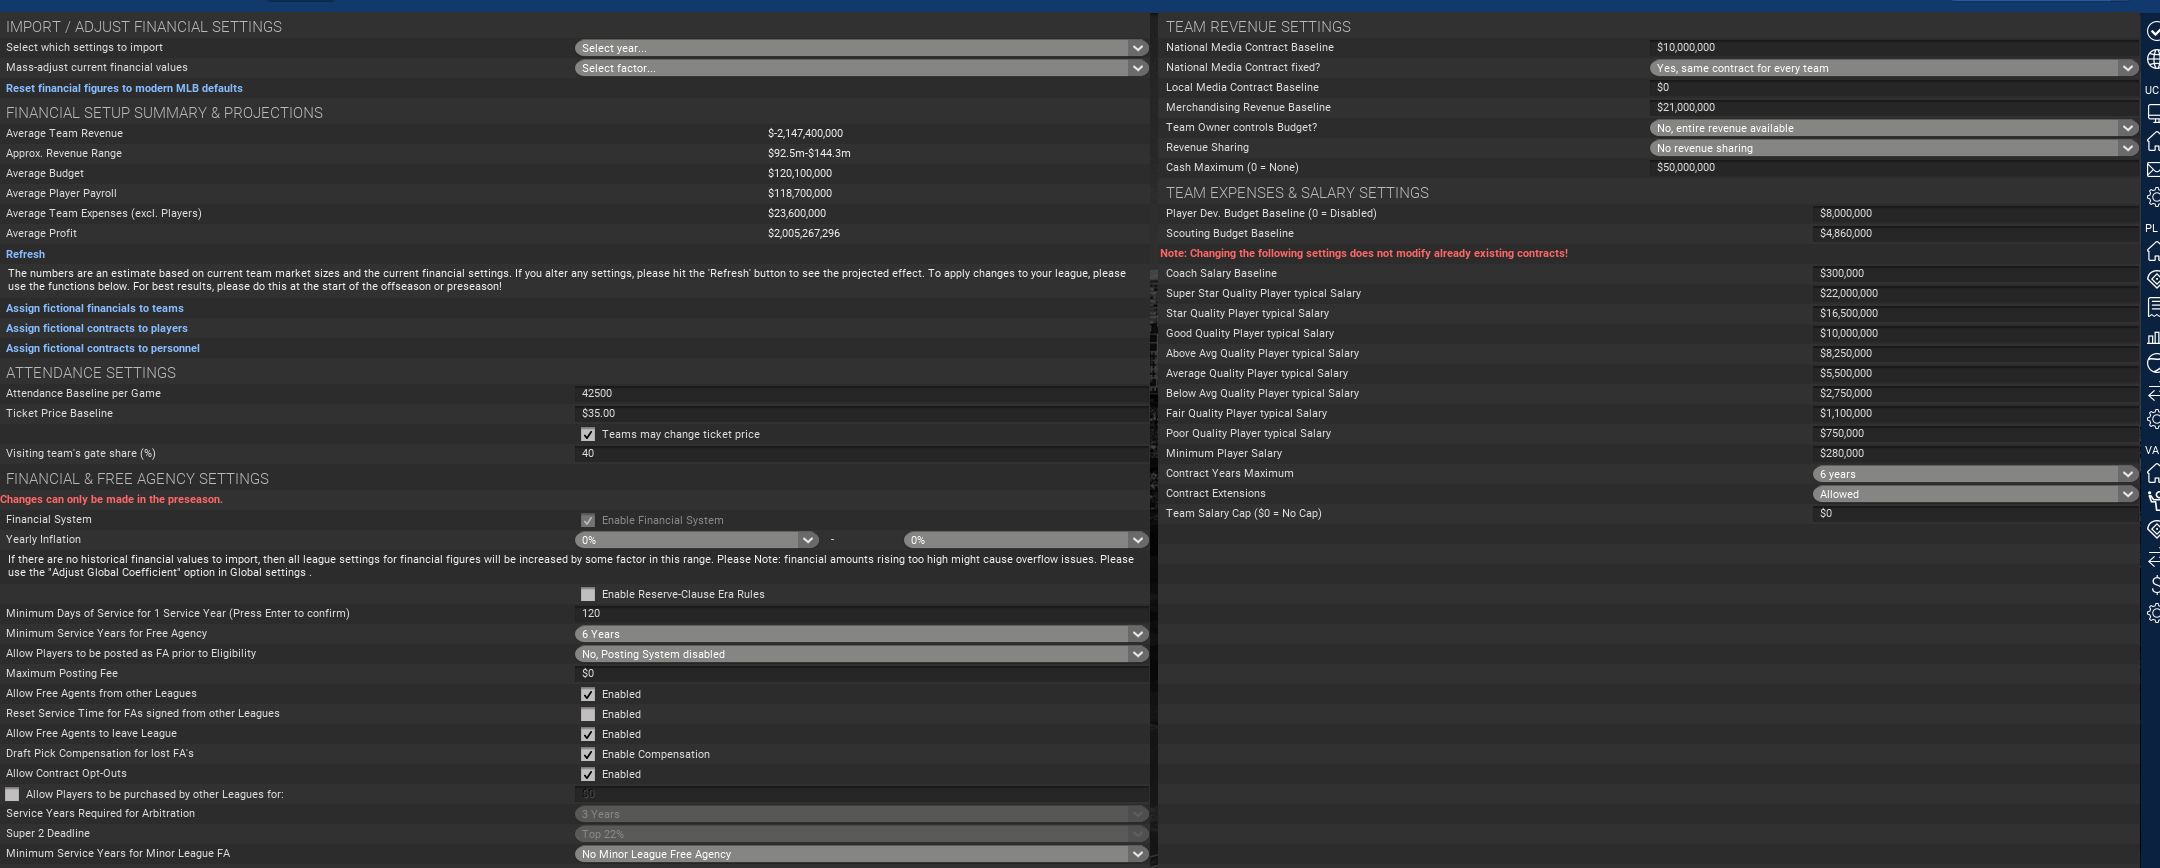The height and width of the screenshot is (868, 2160).
Task: Click Team Salary Cap $0 field
Action: (1975, 513)
